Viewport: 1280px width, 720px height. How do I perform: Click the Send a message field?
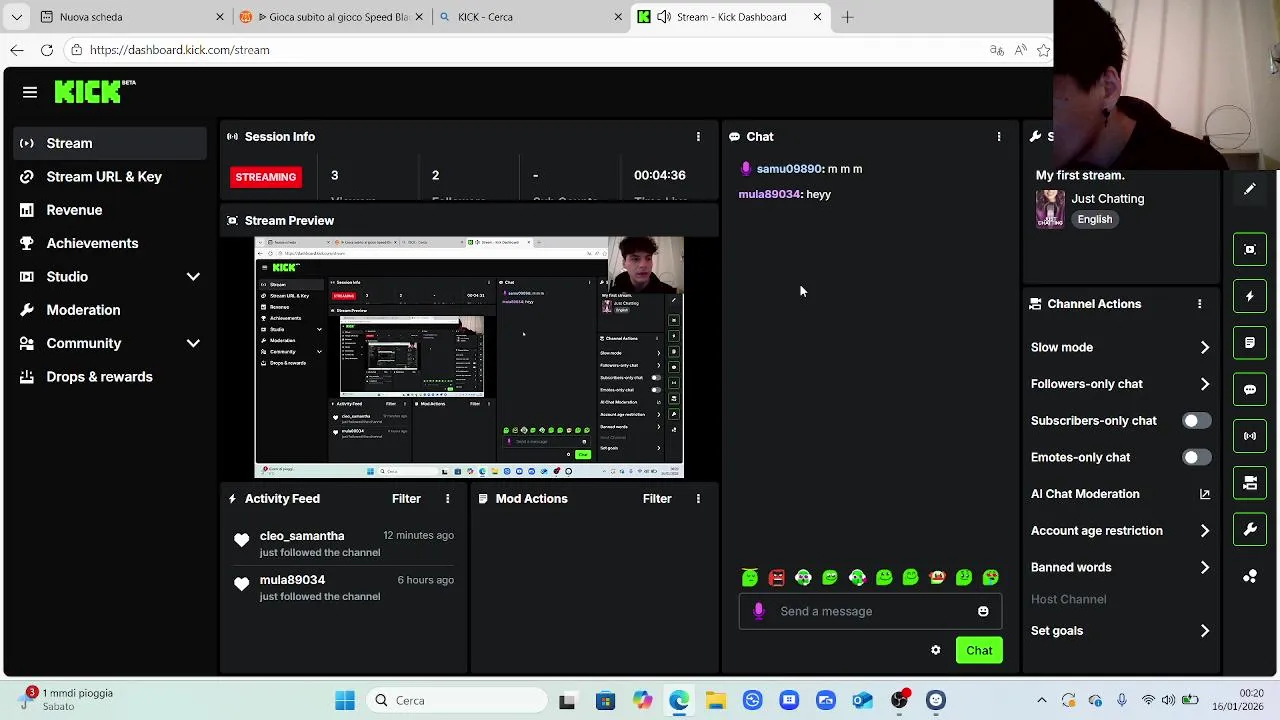click(x=870, y=611)
